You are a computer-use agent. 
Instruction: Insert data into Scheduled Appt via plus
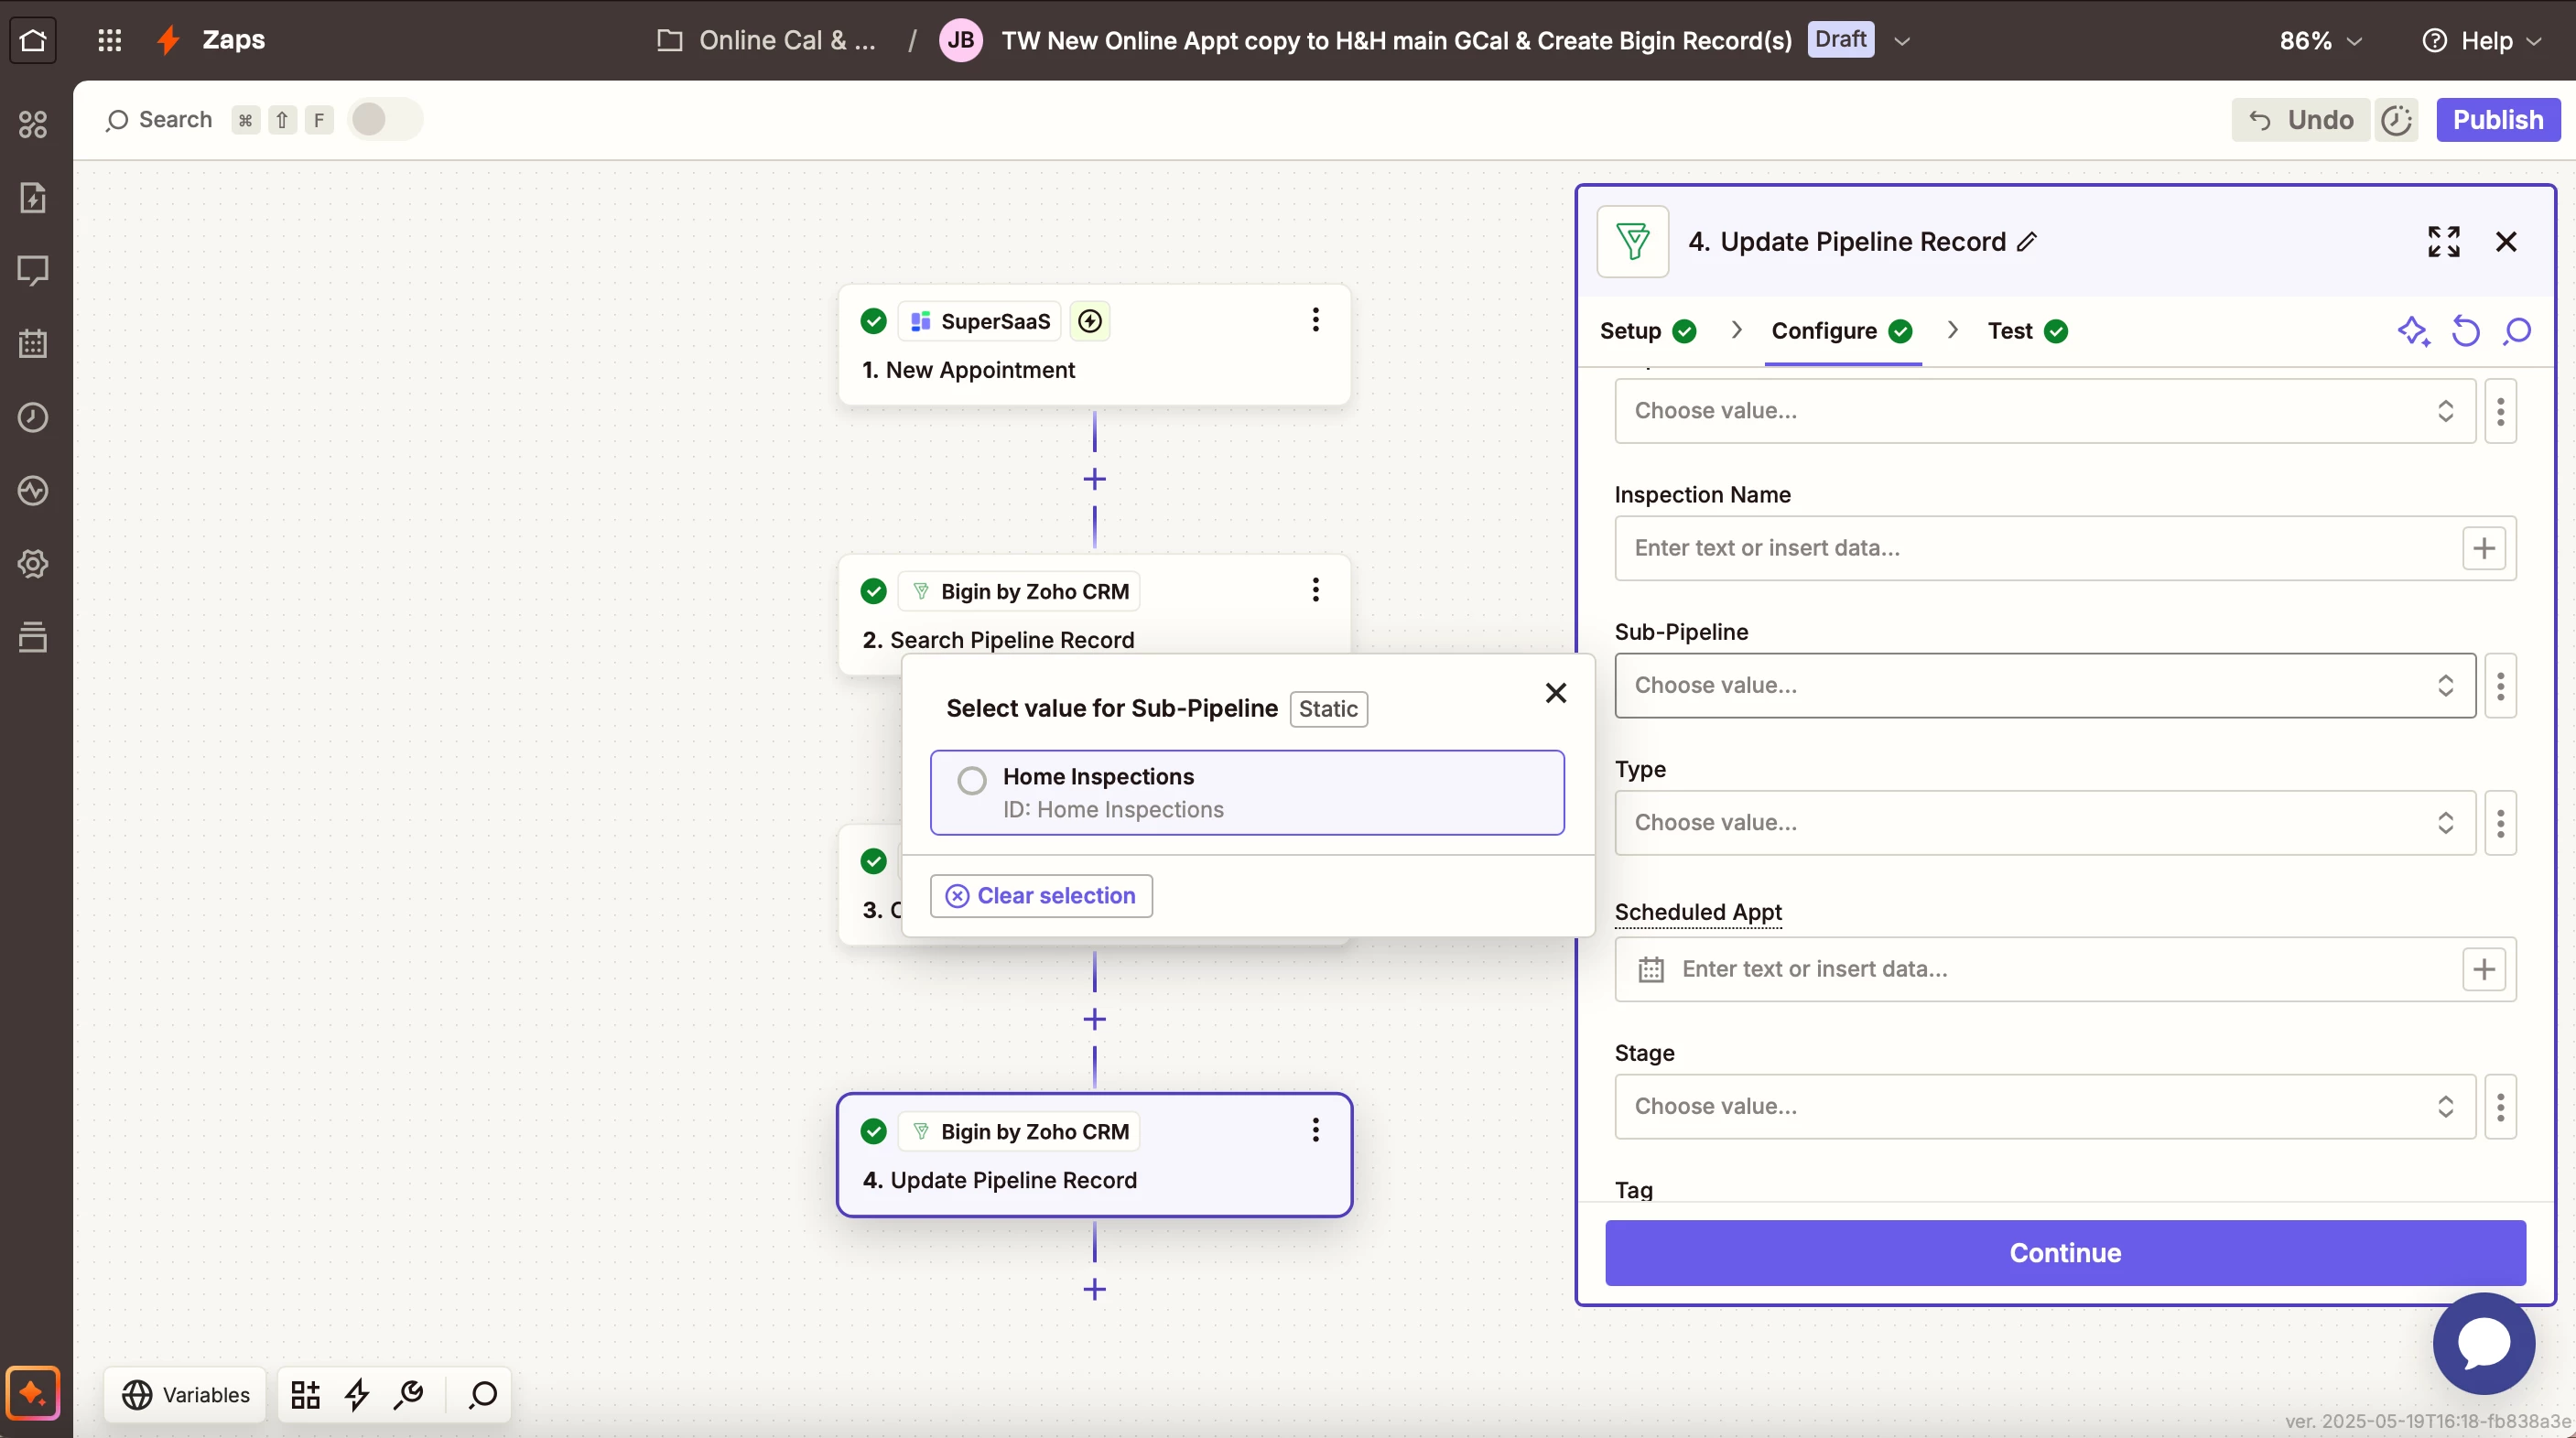(x=2483, y=969)
